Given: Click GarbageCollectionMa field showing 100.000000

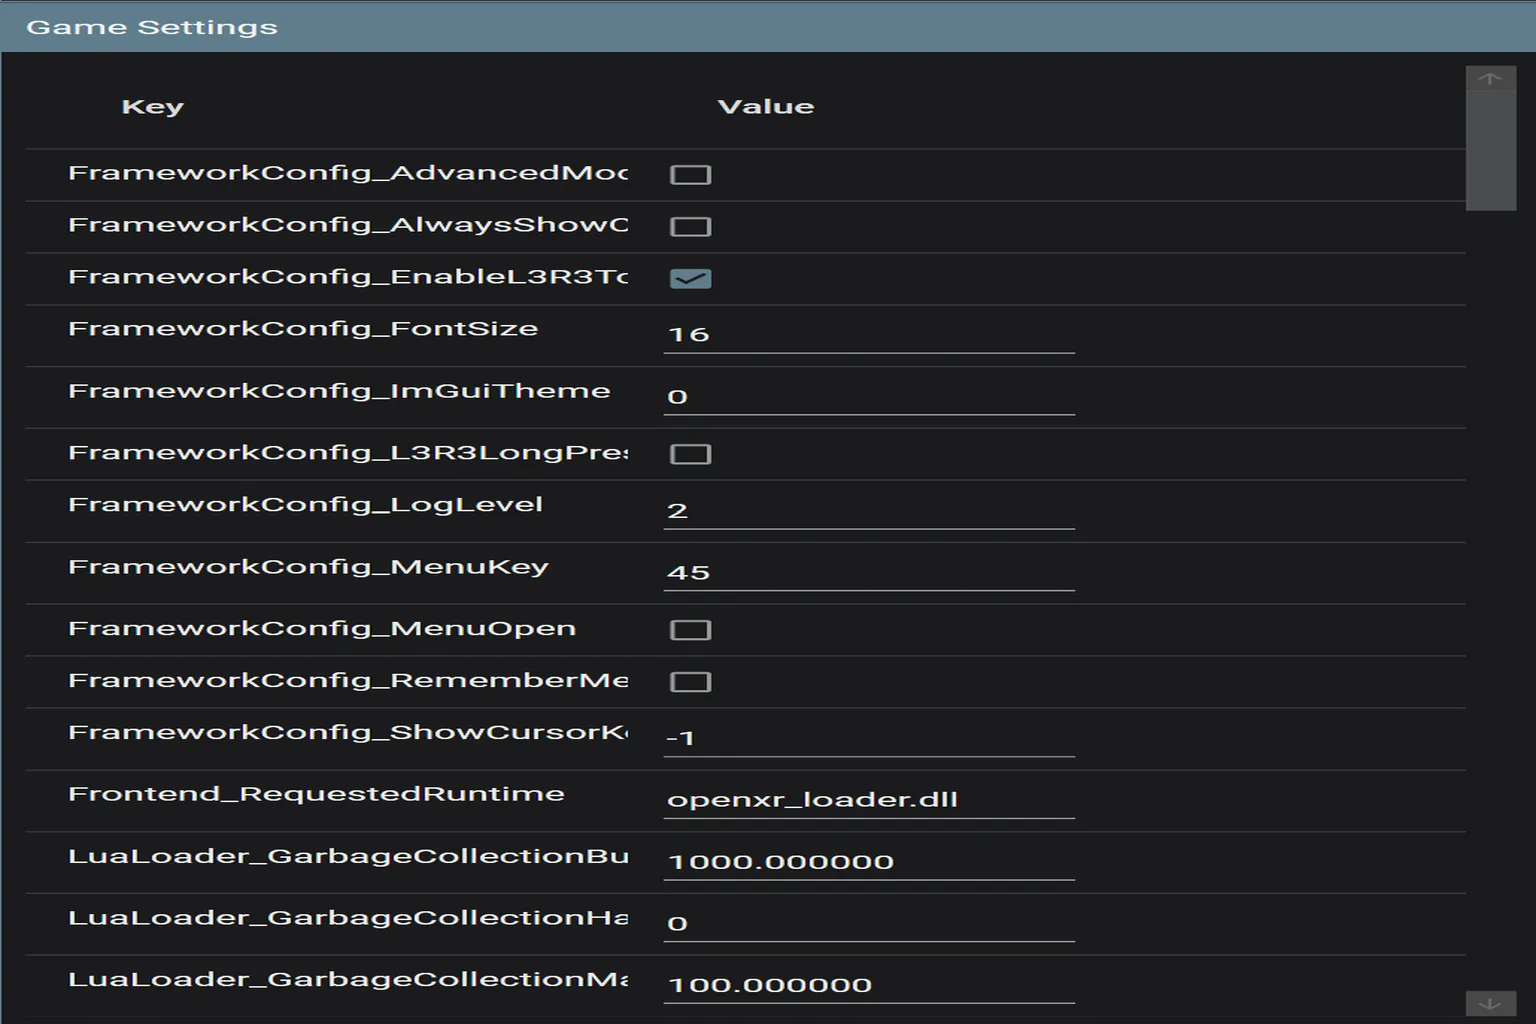Looking at the screenshot, I should [869, 986].
